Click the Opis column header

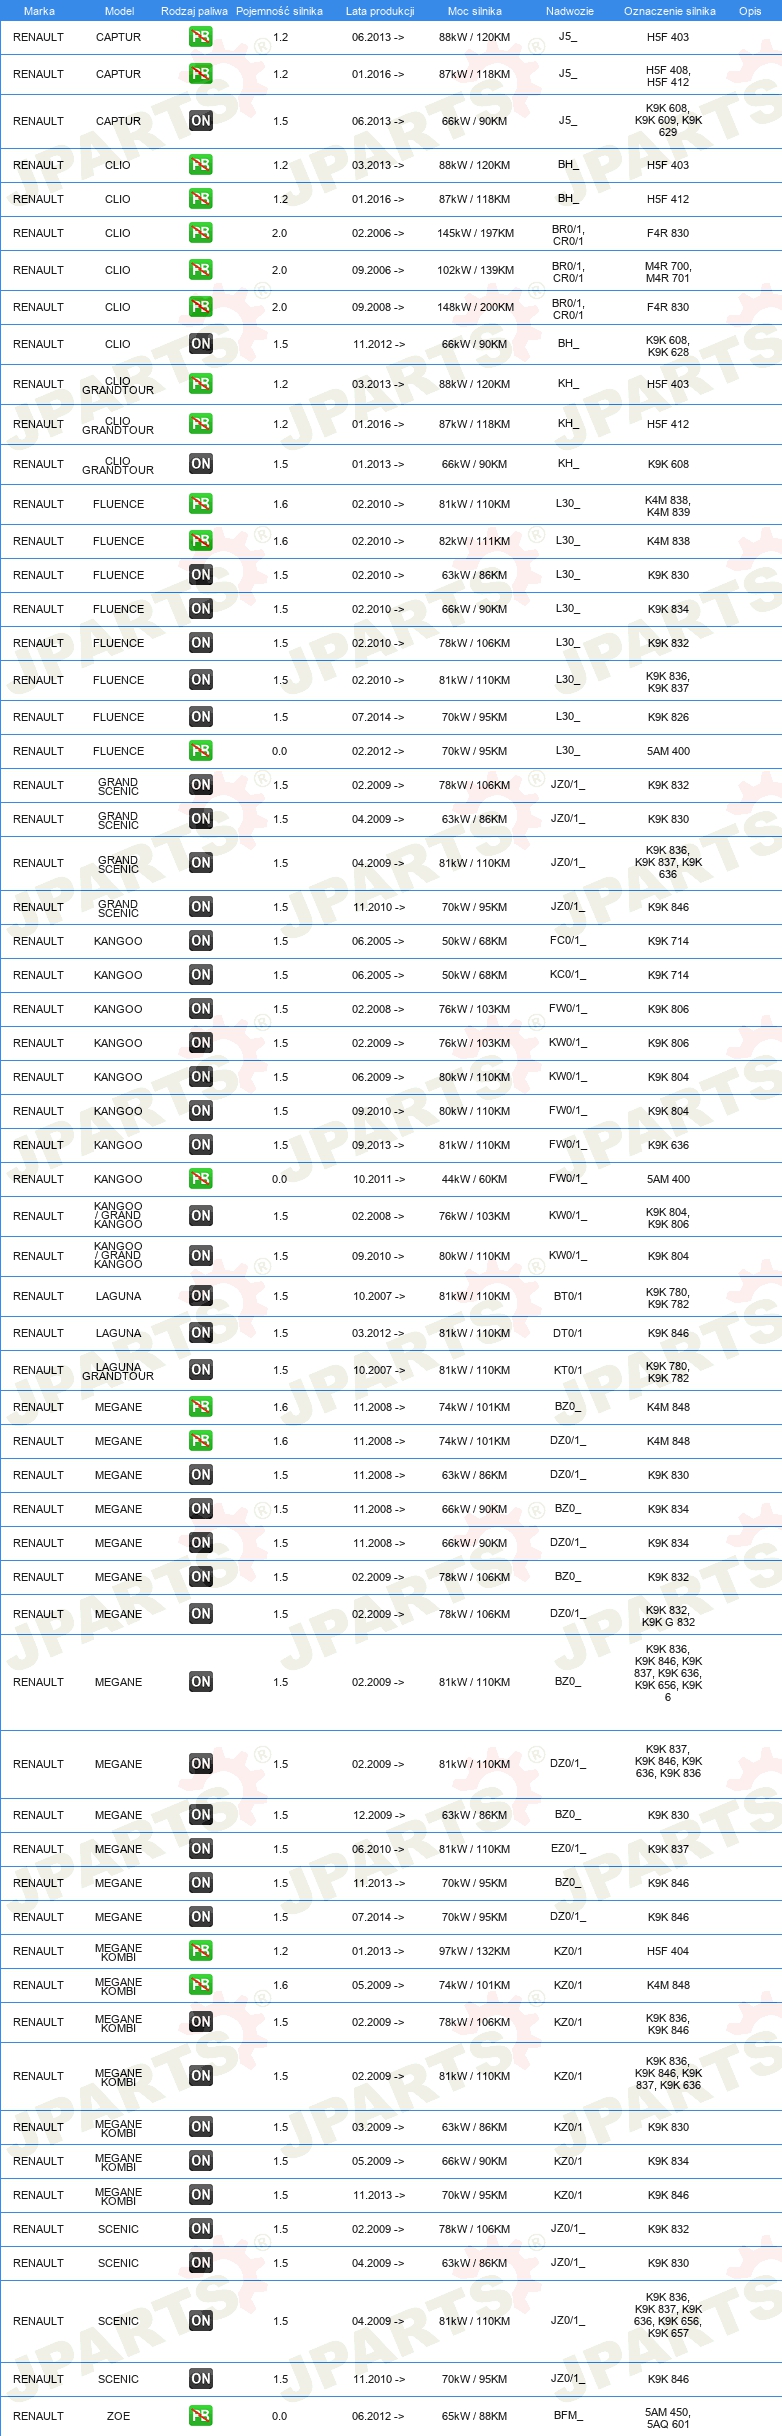(750, 11)
